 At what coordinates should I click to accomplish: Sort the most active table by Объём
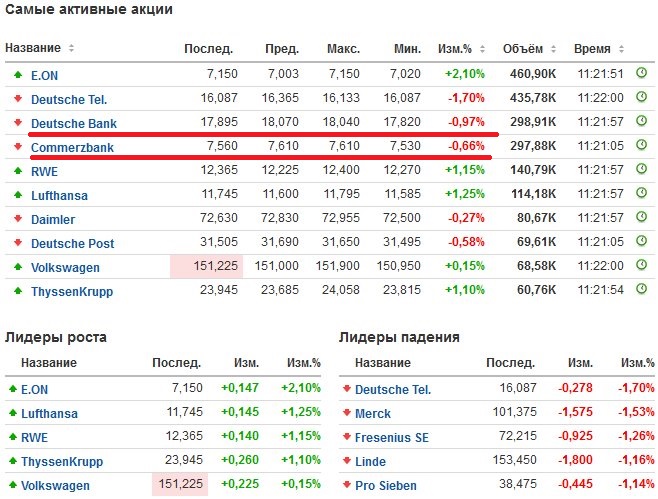pos(522,48)
